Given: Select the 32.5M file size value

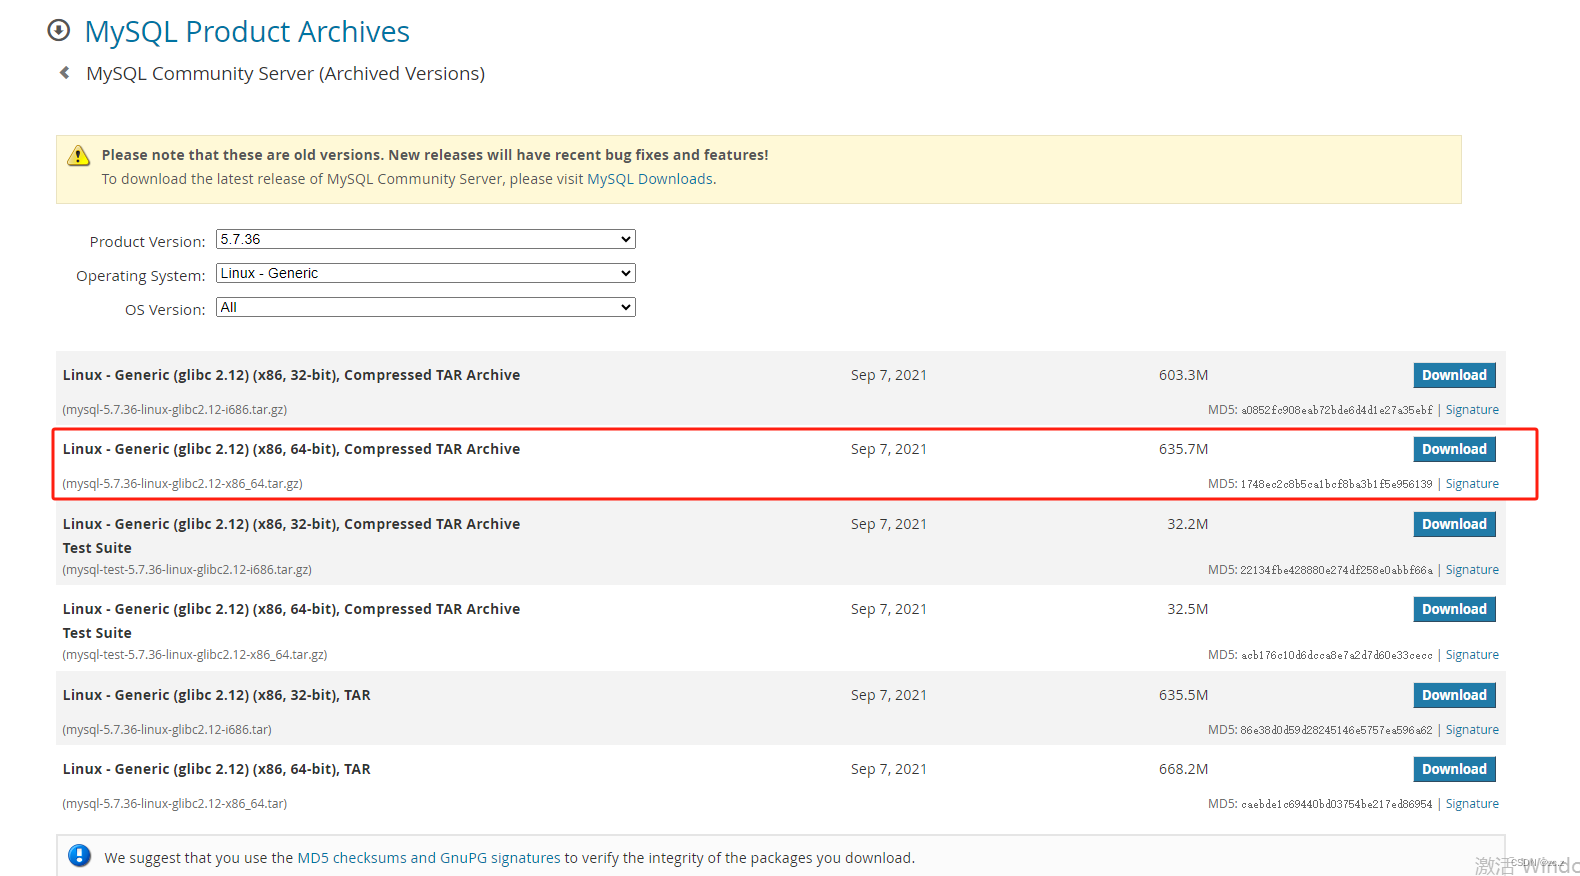Looking at the screenshot, I should tap(1187, 609).
